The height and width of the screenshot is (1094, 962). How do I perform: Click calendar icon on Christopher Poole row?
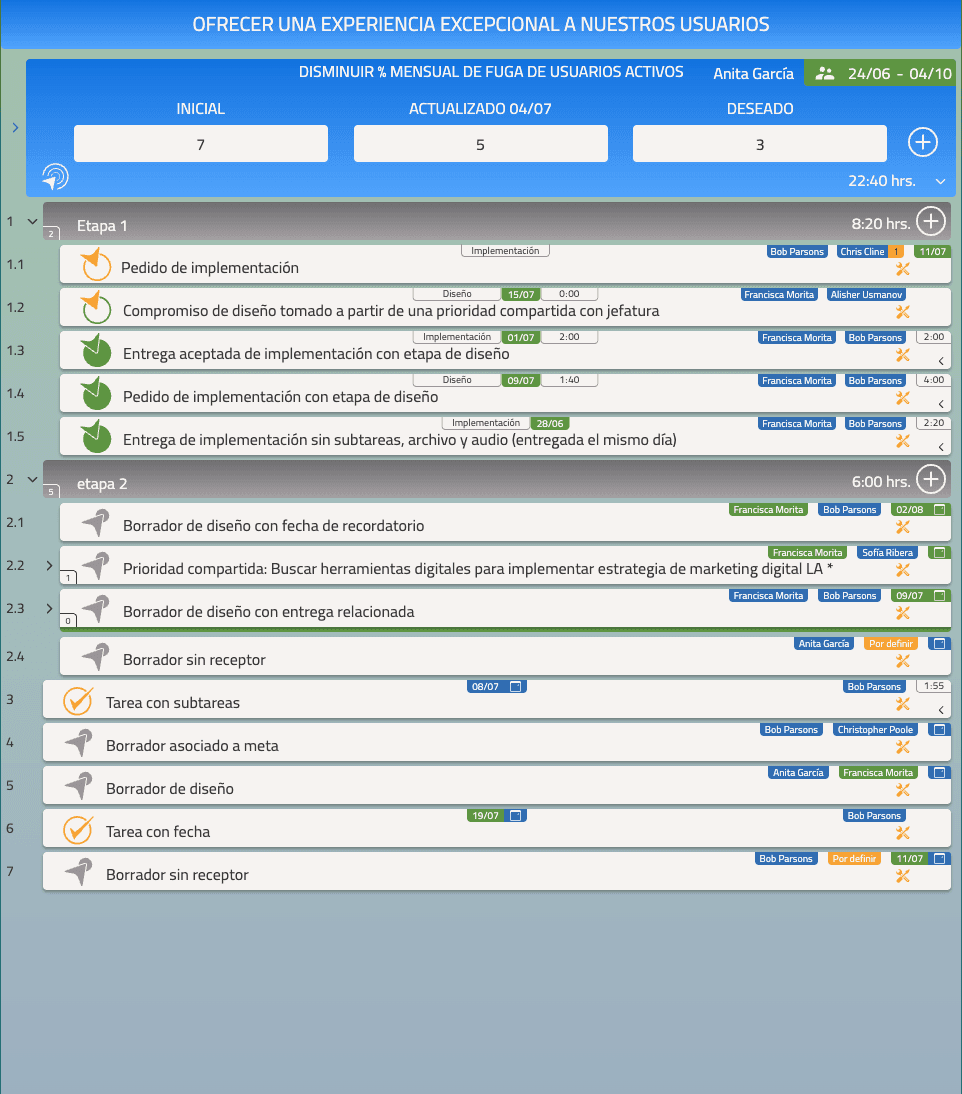tap(940, 730)
